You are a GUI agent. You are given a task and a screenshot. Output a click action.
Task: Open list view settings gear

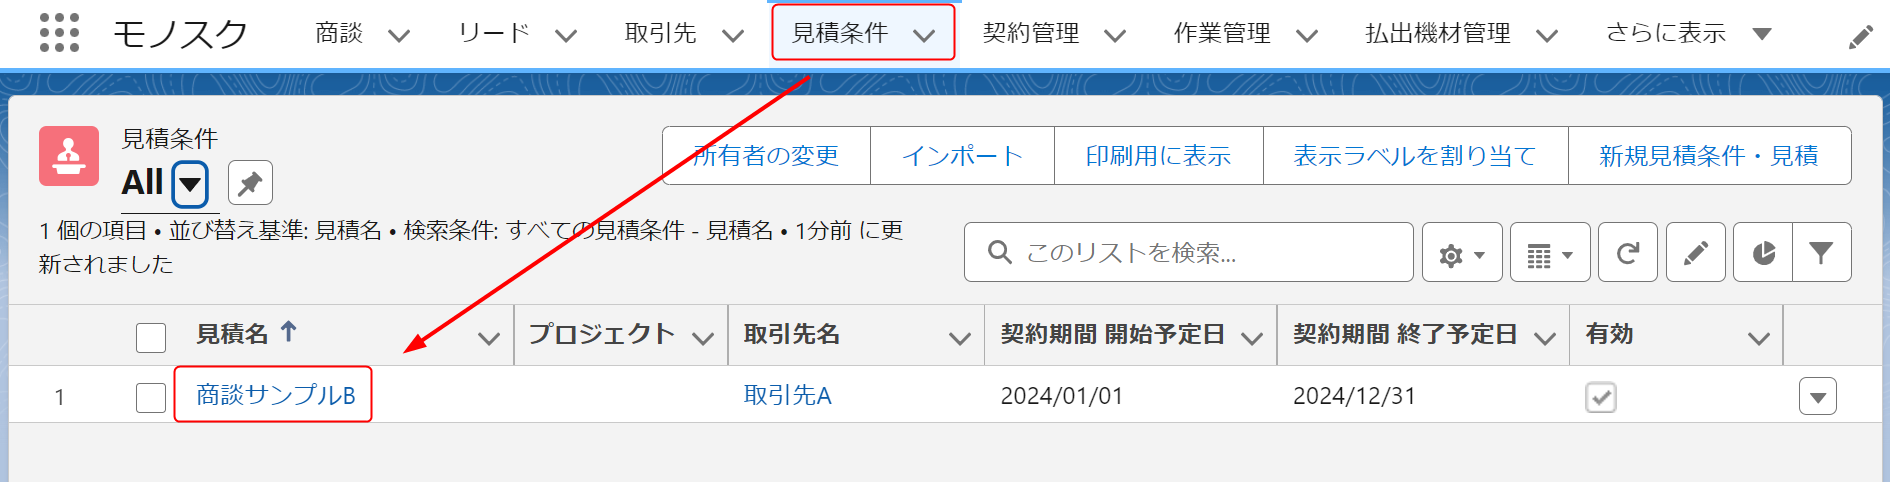click(1461, 253)
